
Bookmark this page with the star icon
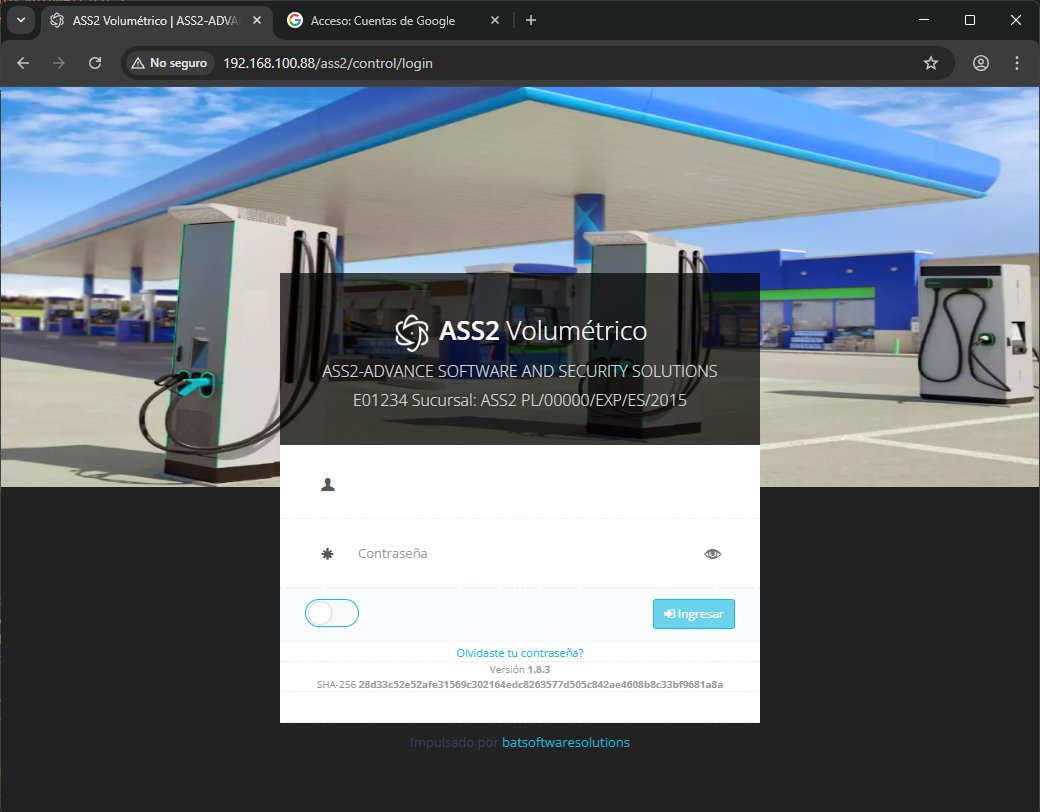931,63
